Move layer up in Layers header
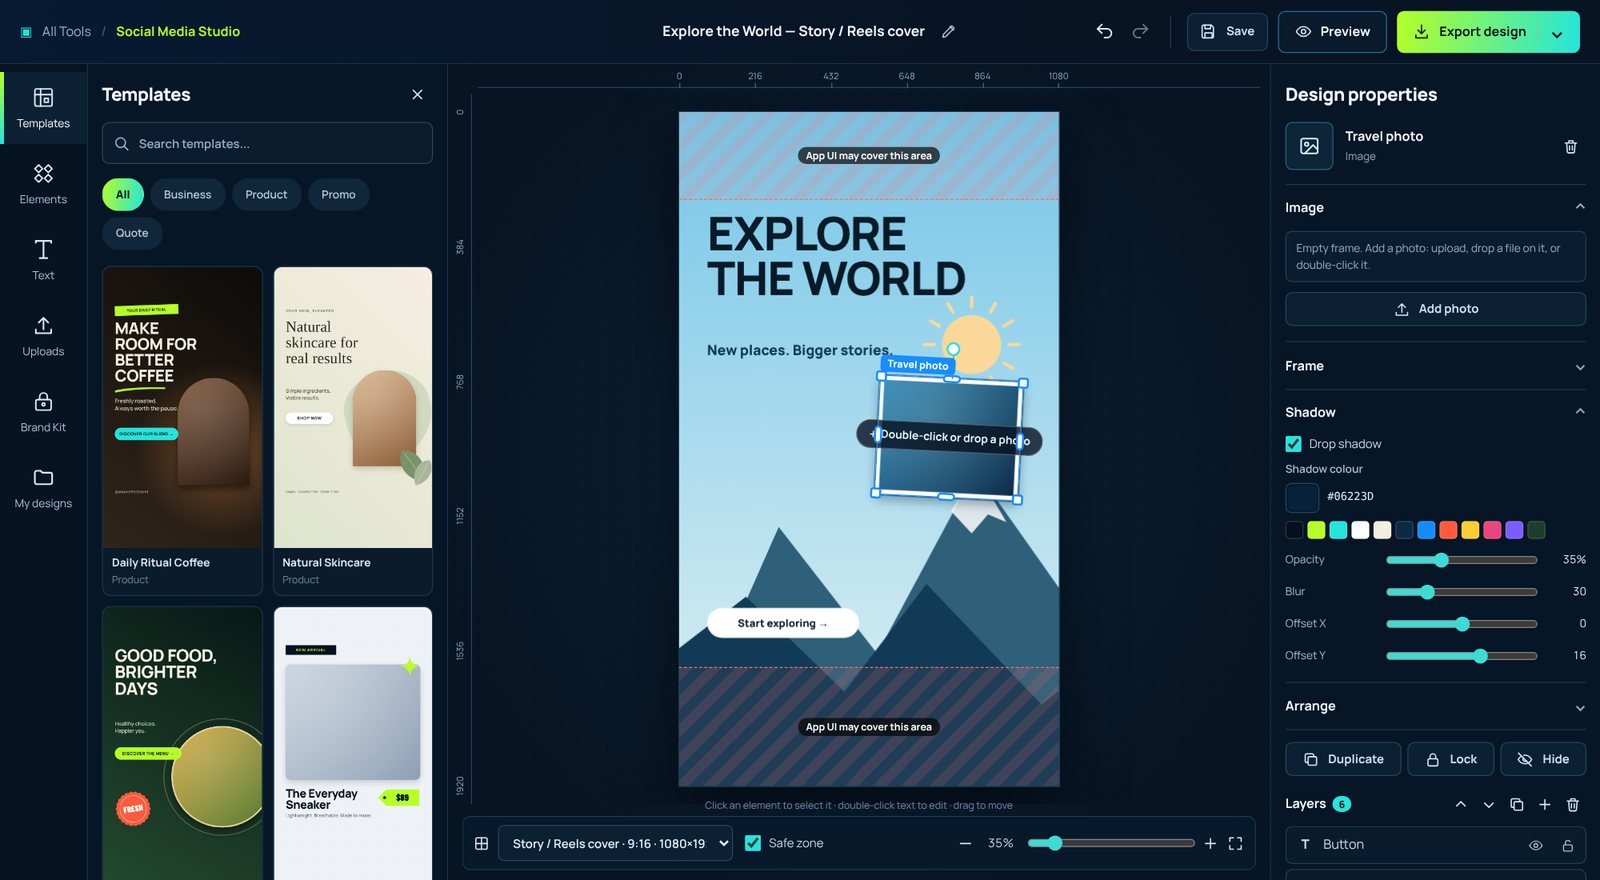 click(1460, 805)
